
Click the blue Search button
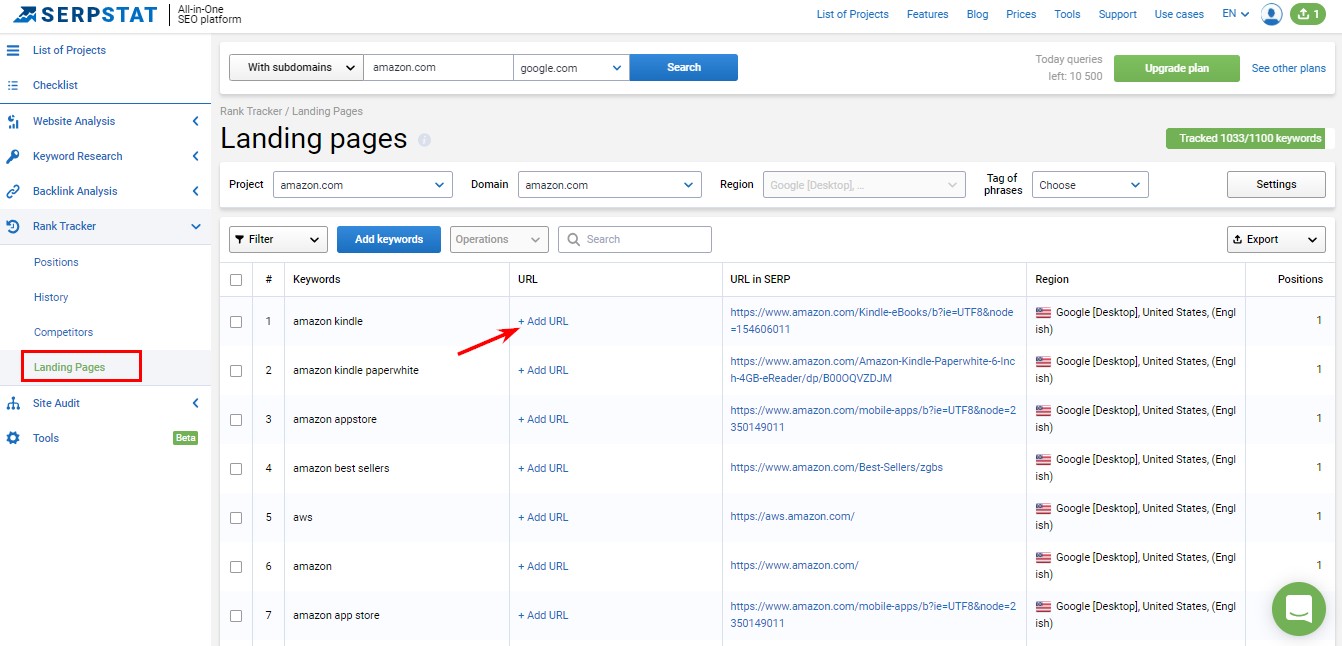(x=684, y=67)
